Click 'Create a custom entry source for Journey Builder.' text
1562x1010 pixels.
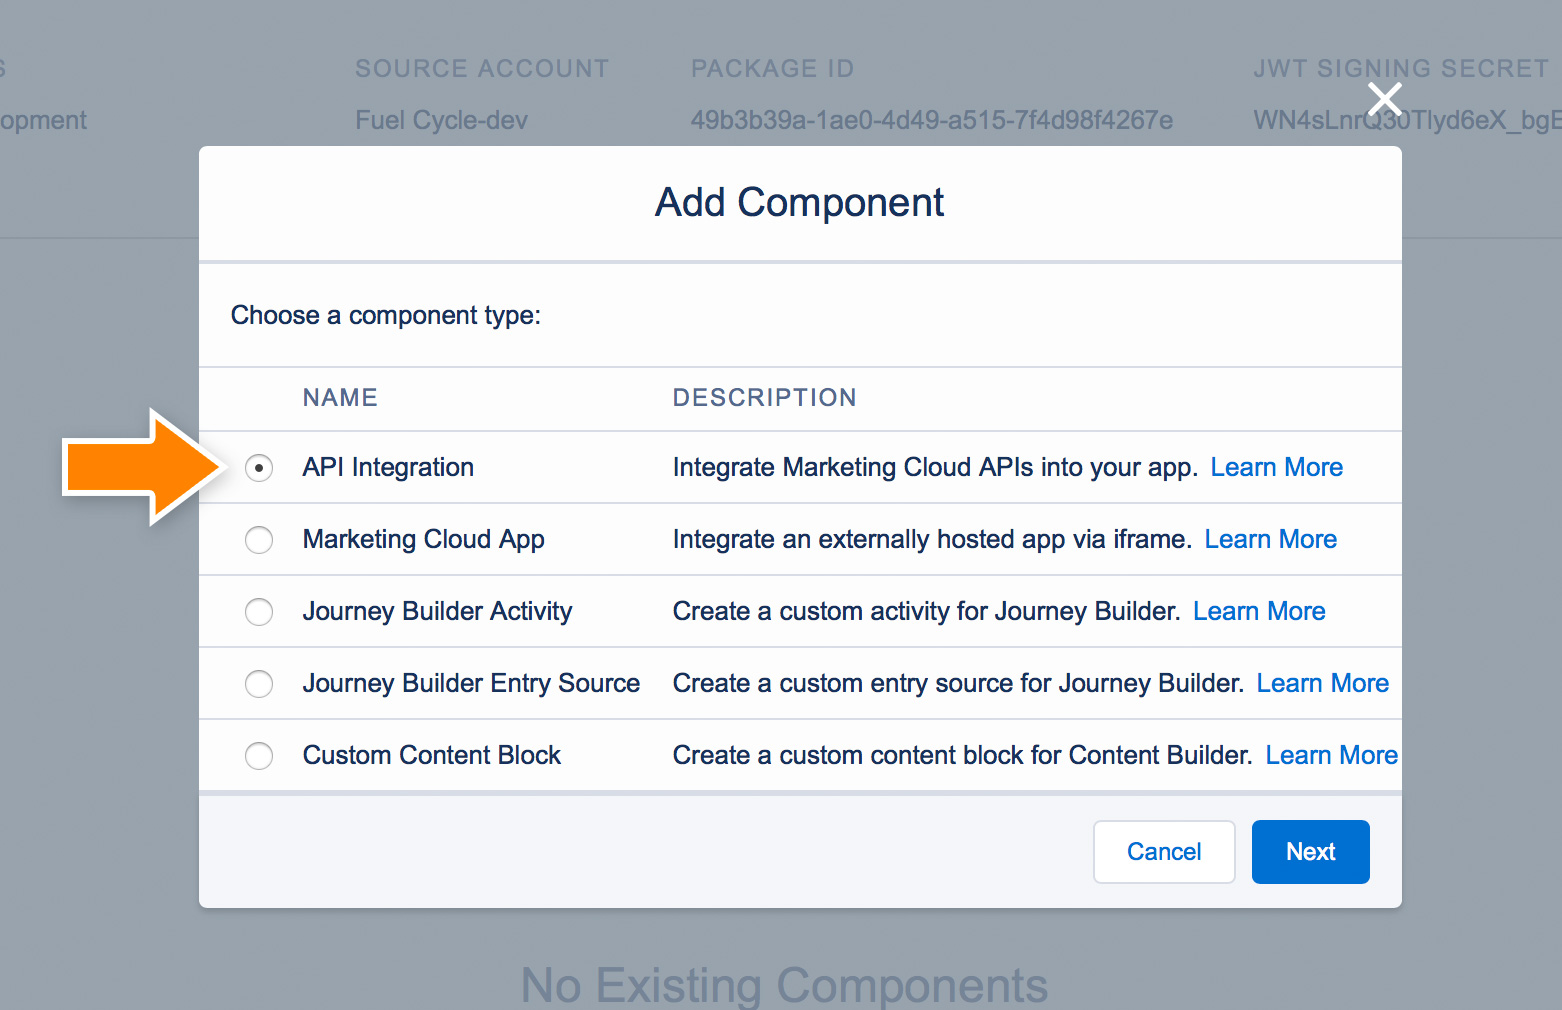958,683
